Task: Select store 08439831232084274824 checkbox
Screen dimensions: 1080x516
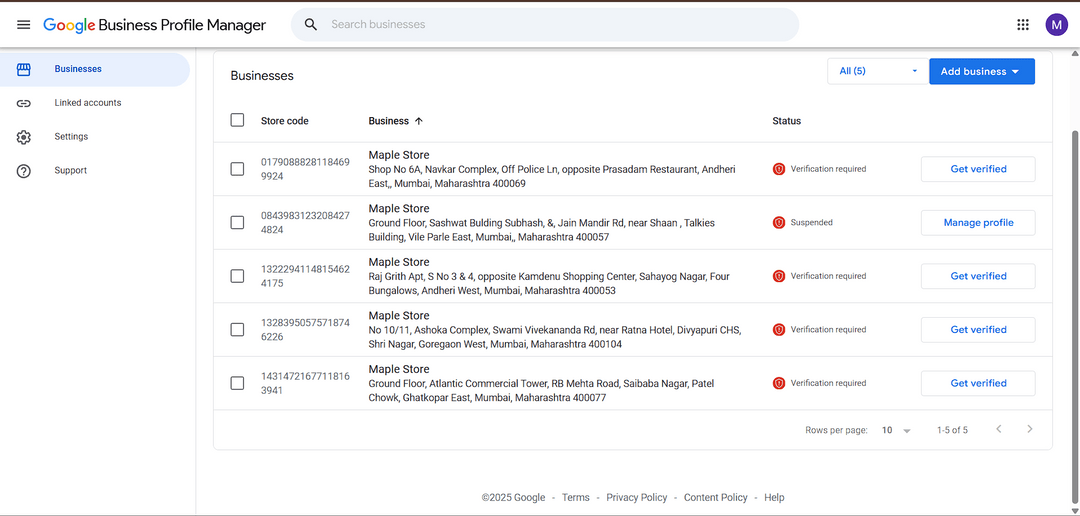Action: 237,223
